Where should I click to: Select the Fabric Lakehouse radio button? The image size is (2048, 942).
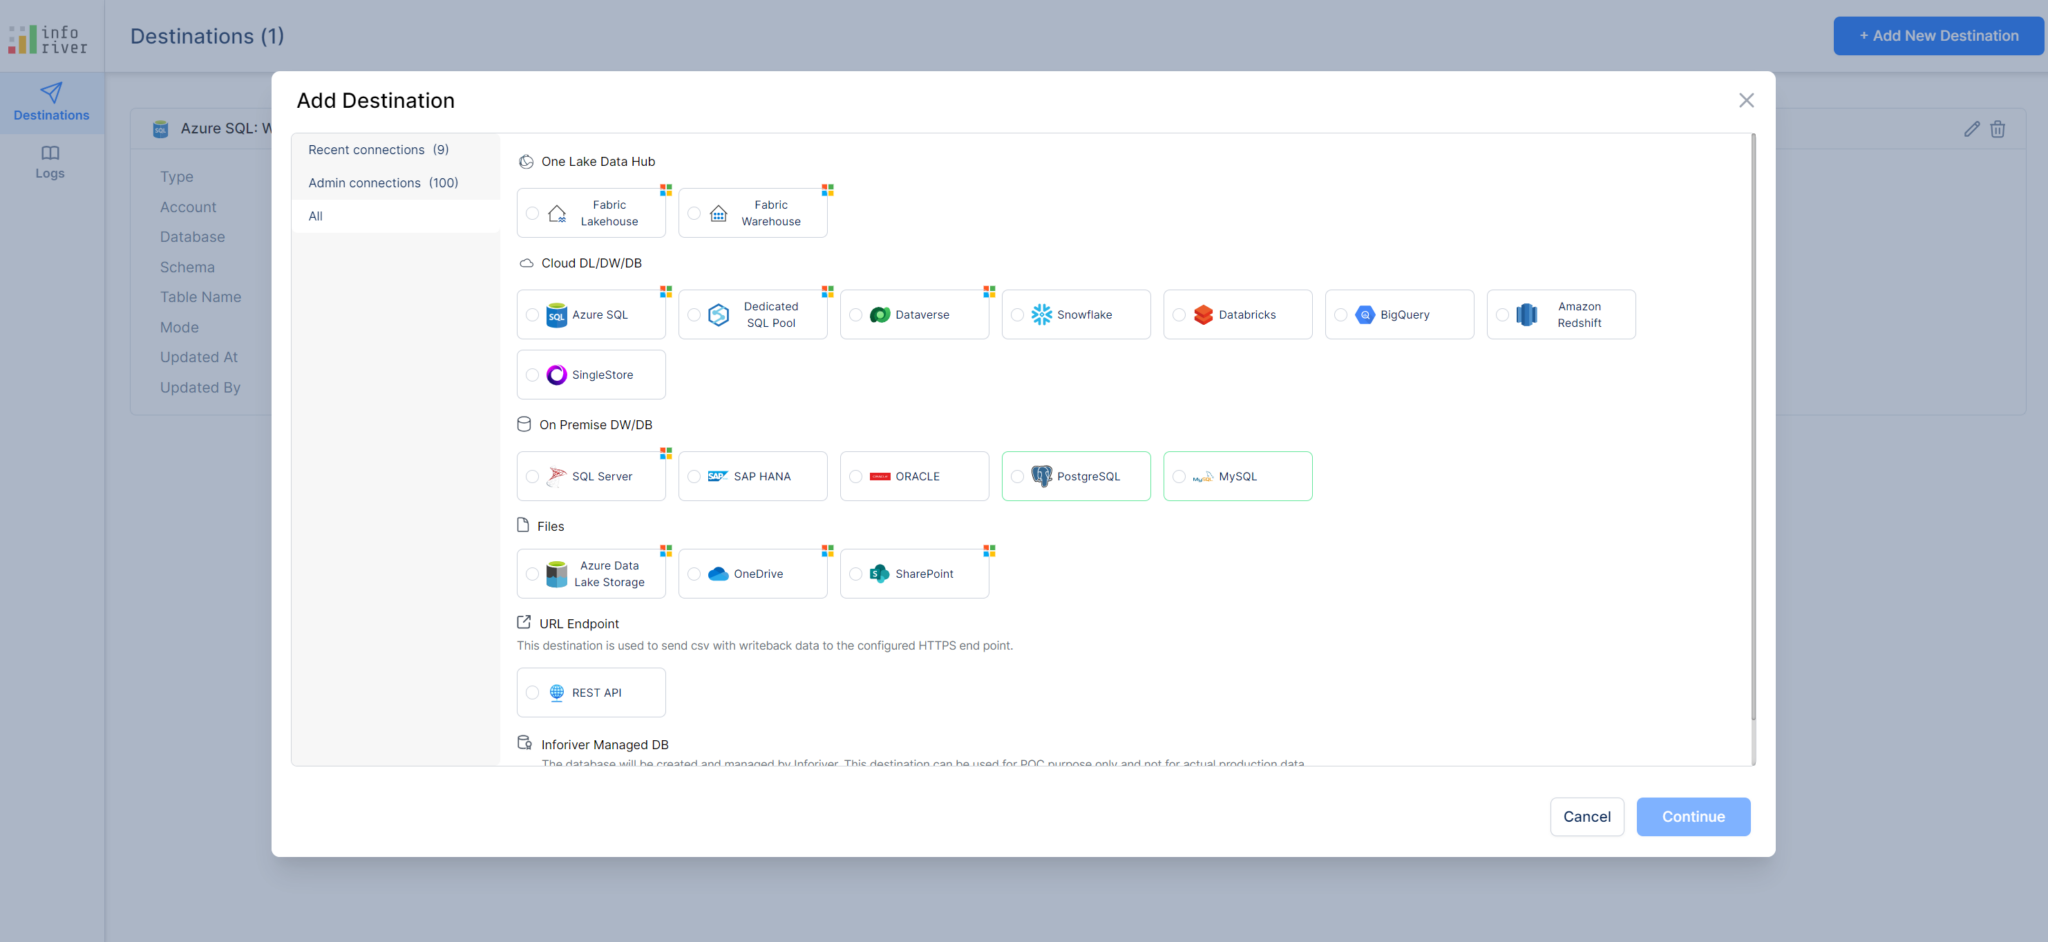[532, 214]
